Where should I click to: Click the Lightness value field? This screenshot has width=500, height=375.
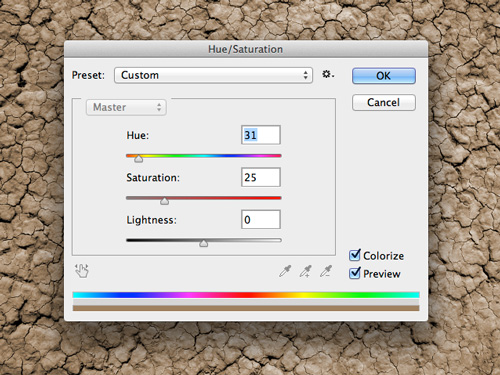[261, 220]
